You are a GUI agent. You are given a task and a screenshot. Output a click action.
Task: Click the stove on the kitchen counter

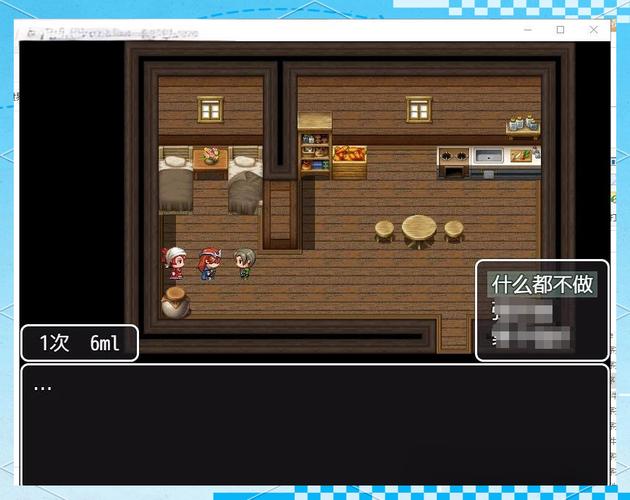[x=453, y=160]
